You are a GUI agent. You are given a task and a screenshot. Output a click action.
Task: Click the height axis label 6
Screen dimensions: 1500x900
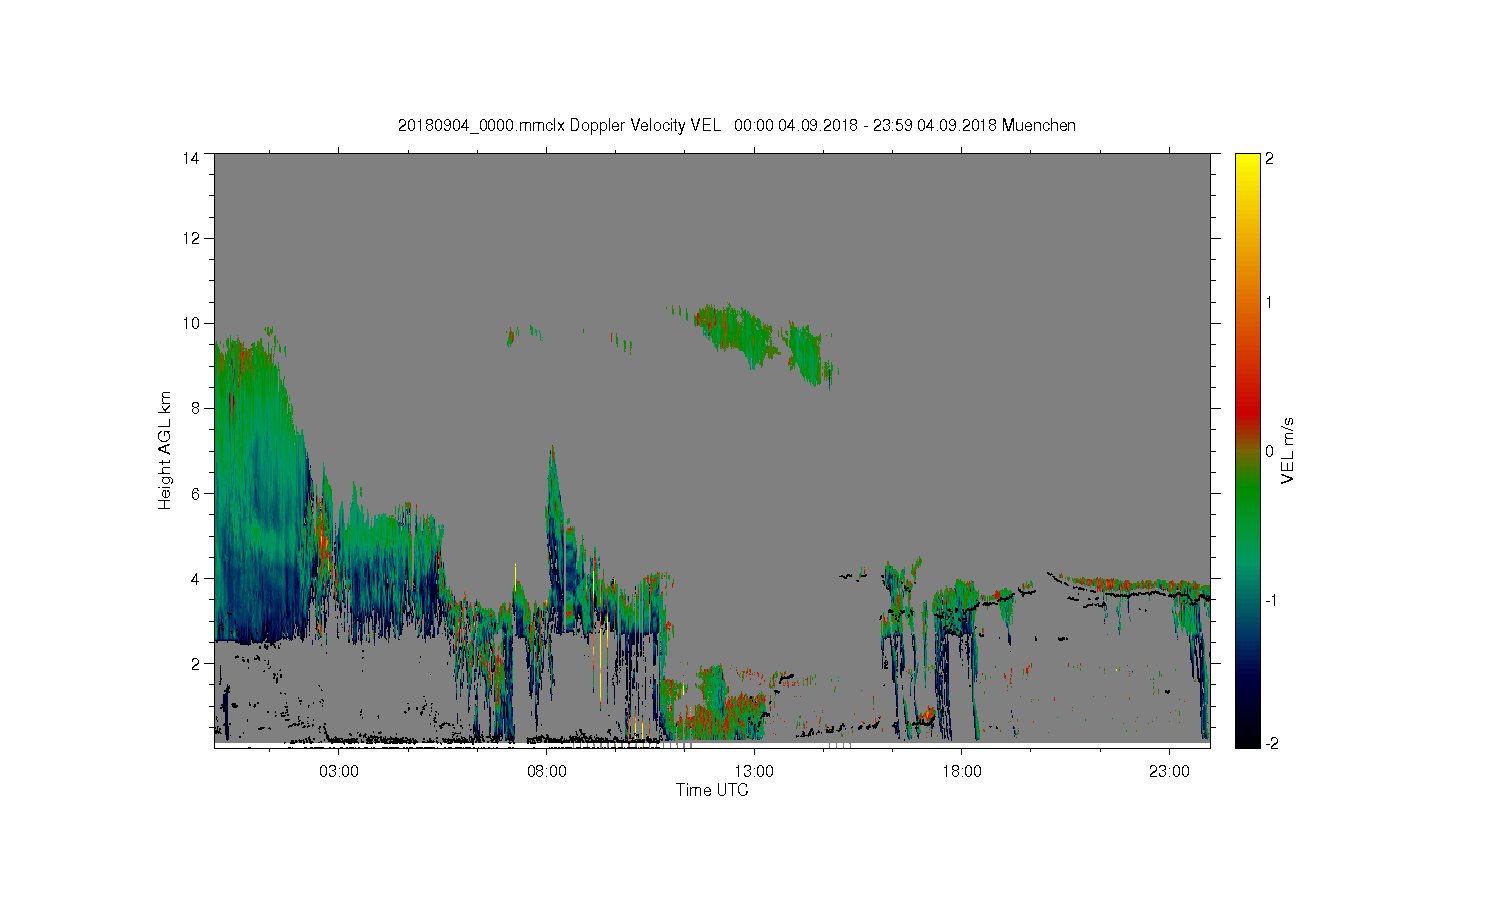click(x=195, y=493)
